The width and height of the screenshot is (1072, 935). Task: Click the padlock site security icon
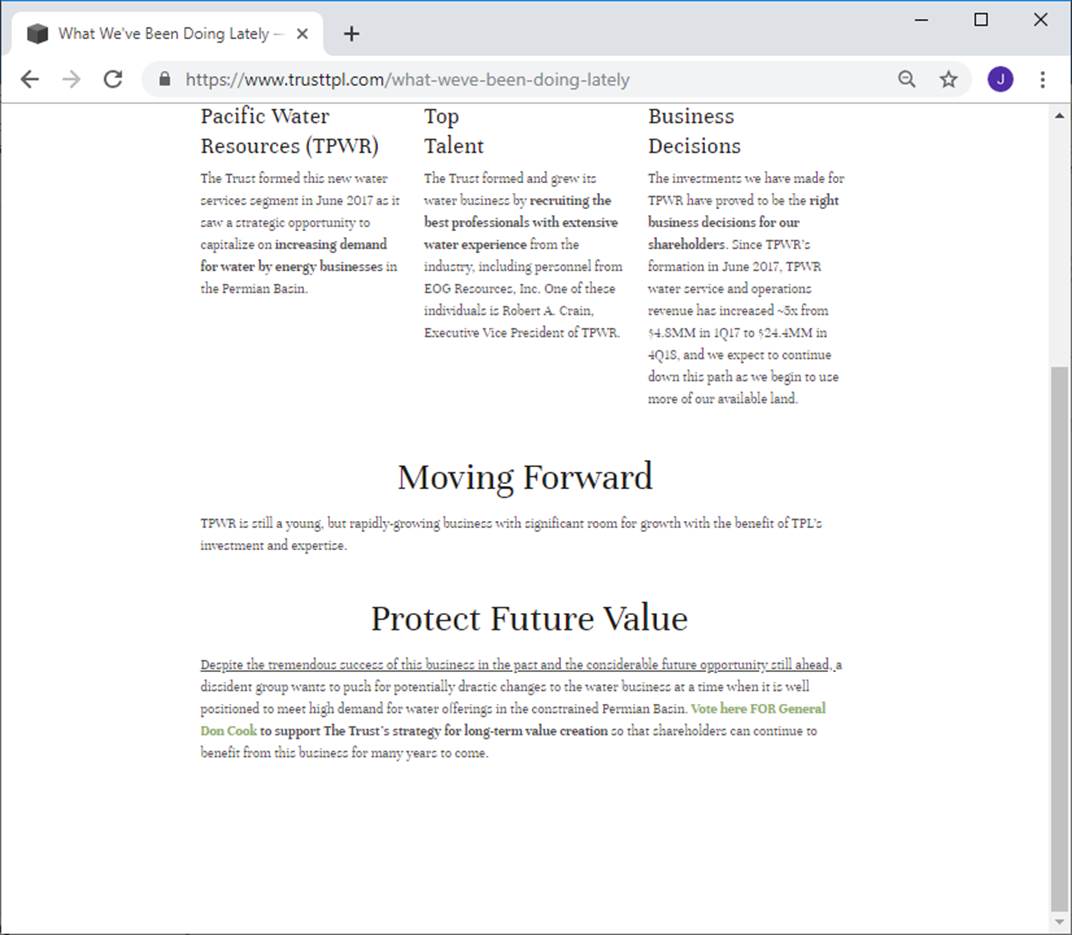165,80
